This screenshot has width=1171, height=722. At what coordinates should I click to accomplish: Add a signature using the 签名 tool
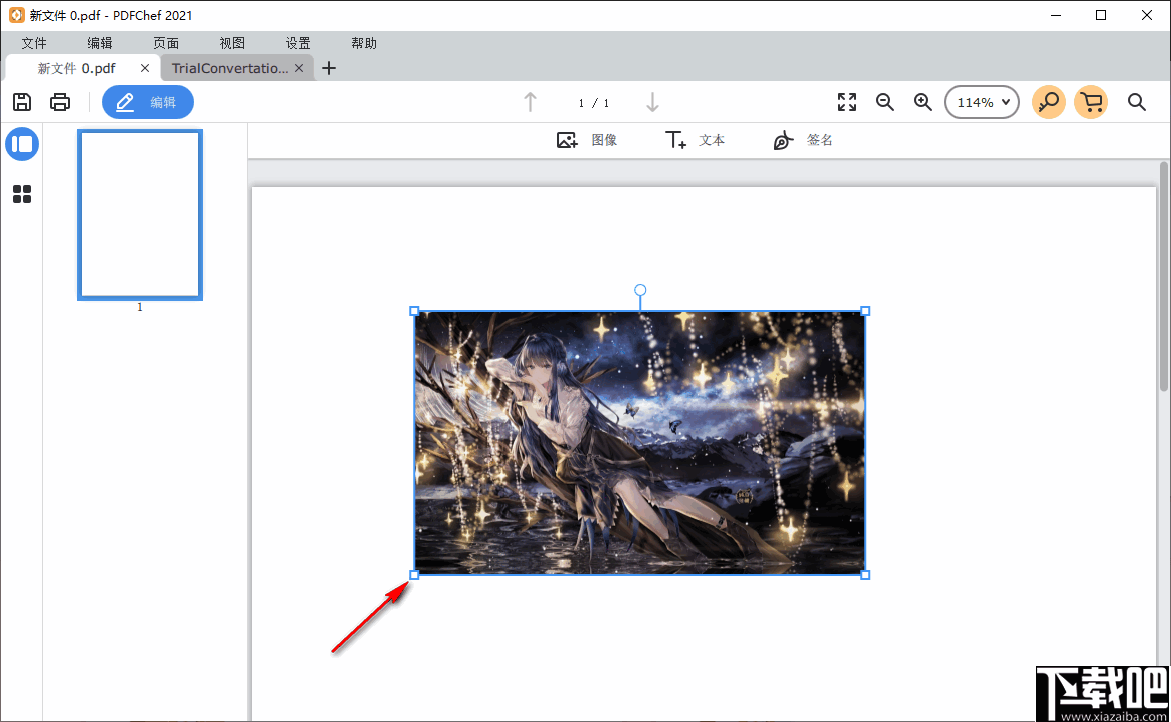[803, 140]
